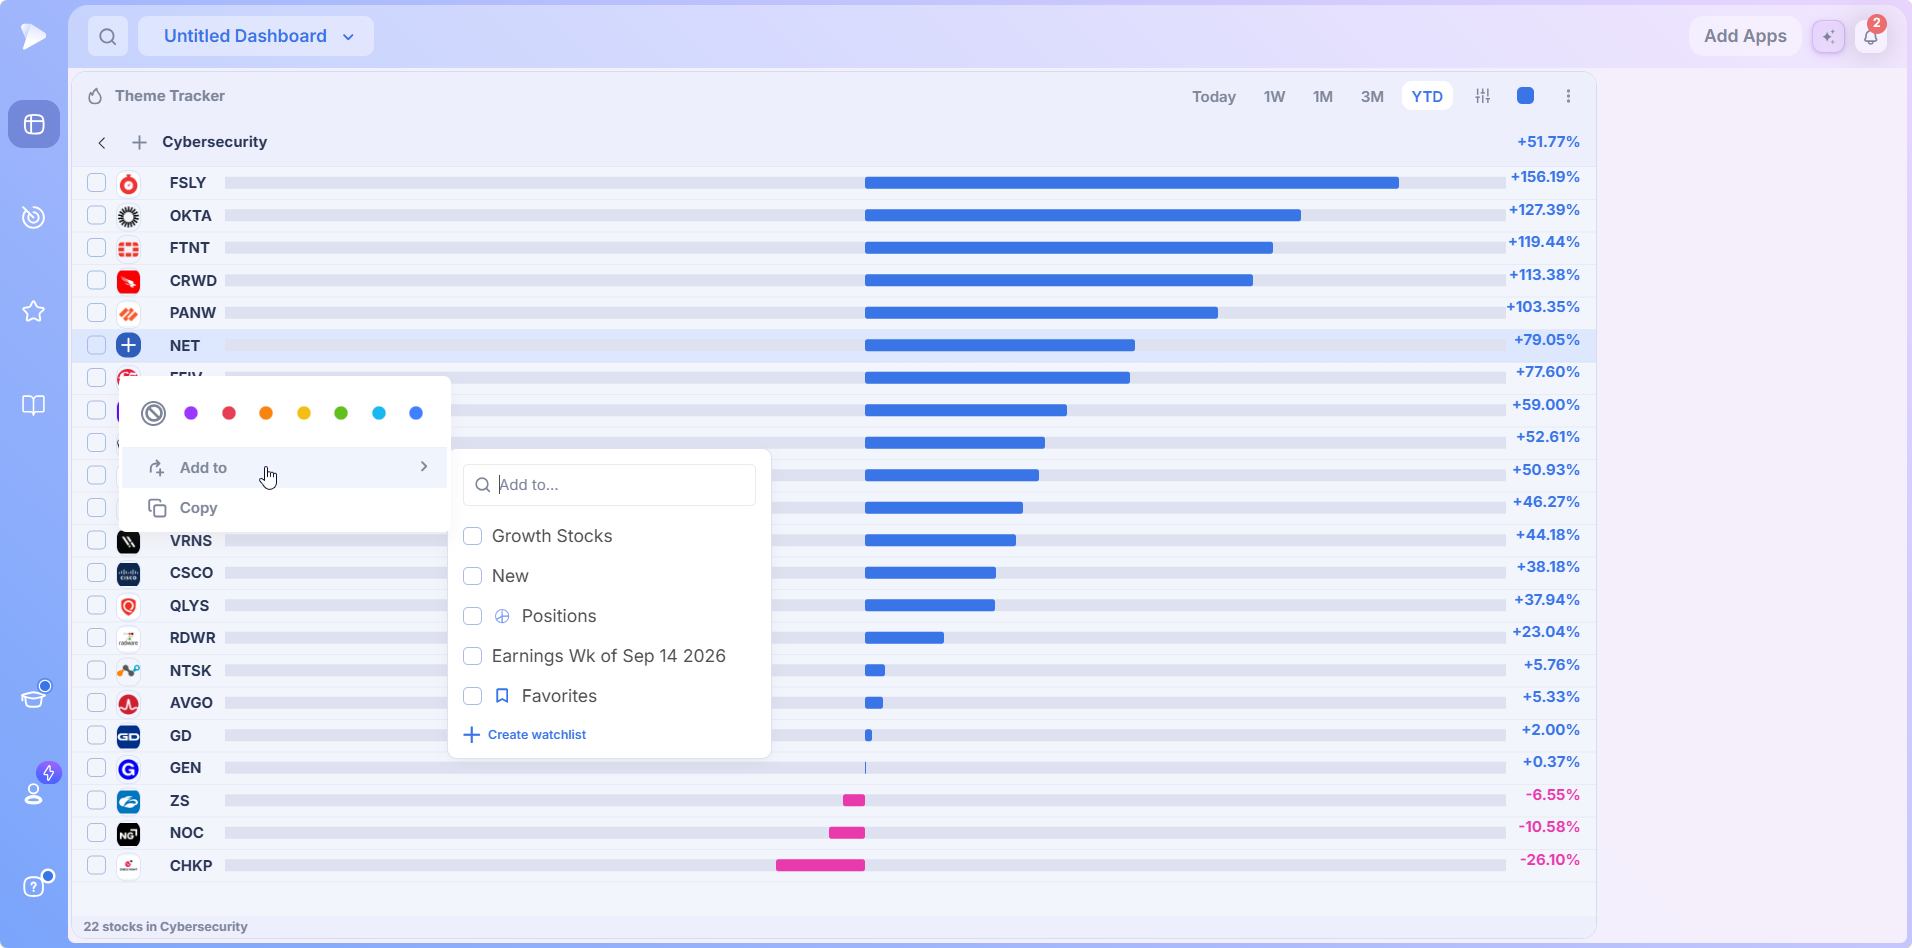Open the Untitled Dashboard dropdown
Image resolution: width=1912 pixels, height=948 pixels.
(x=256, y=36)
